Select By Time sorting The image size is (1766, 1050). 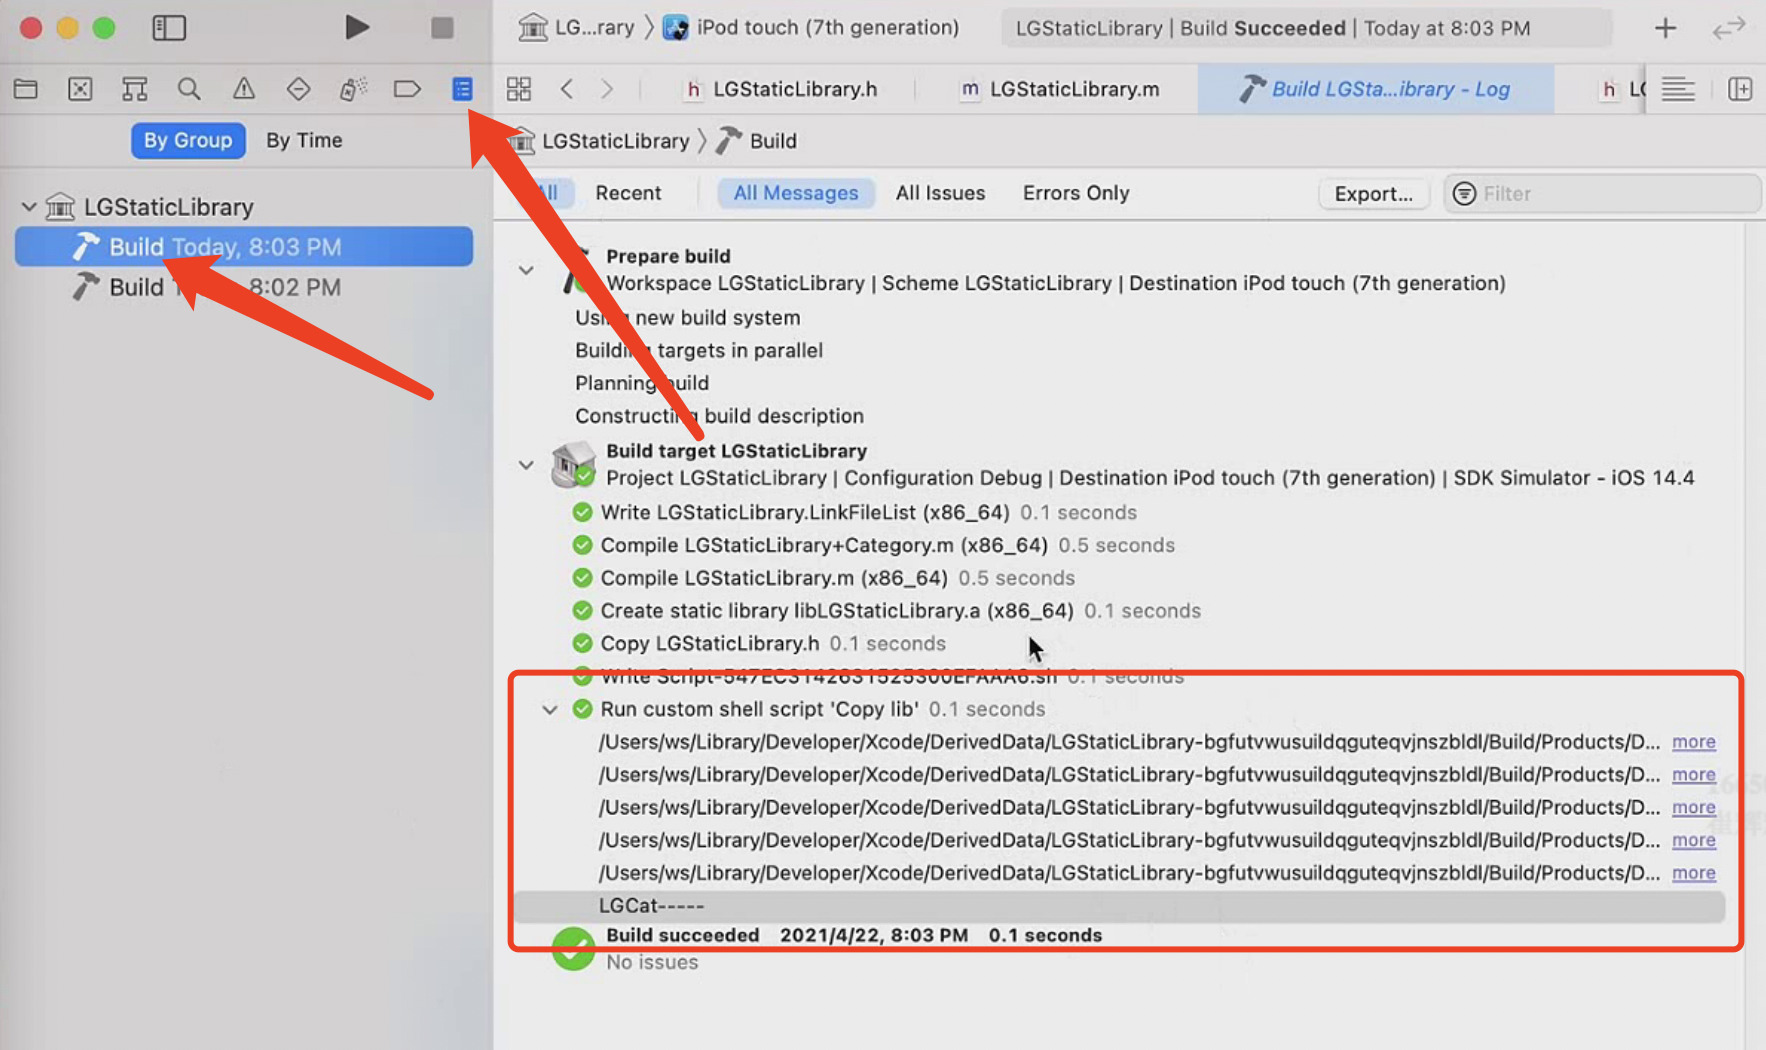(x=304, y=140)
